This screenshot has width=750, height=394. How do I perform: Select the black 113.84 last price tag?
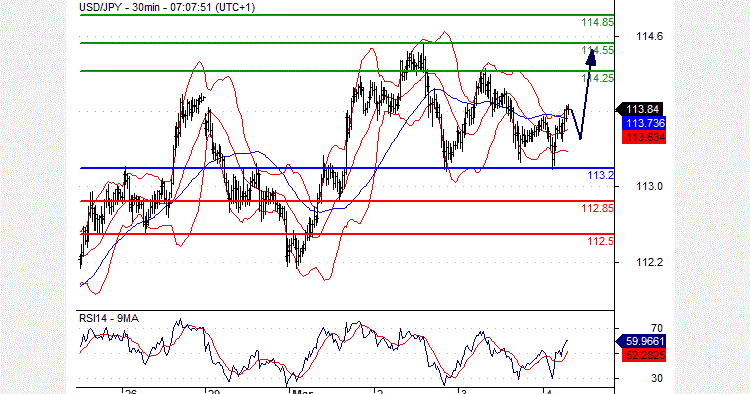coord(640,109)
